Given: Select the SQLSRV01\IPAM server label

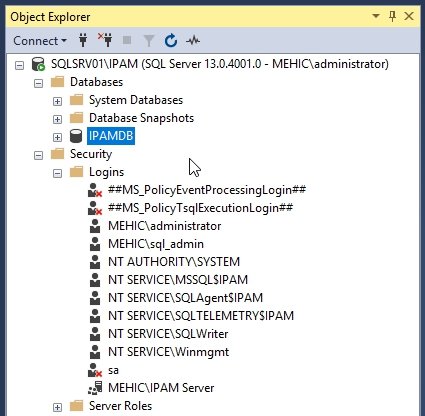Looking at the screenshot, I should coord(220,64).
